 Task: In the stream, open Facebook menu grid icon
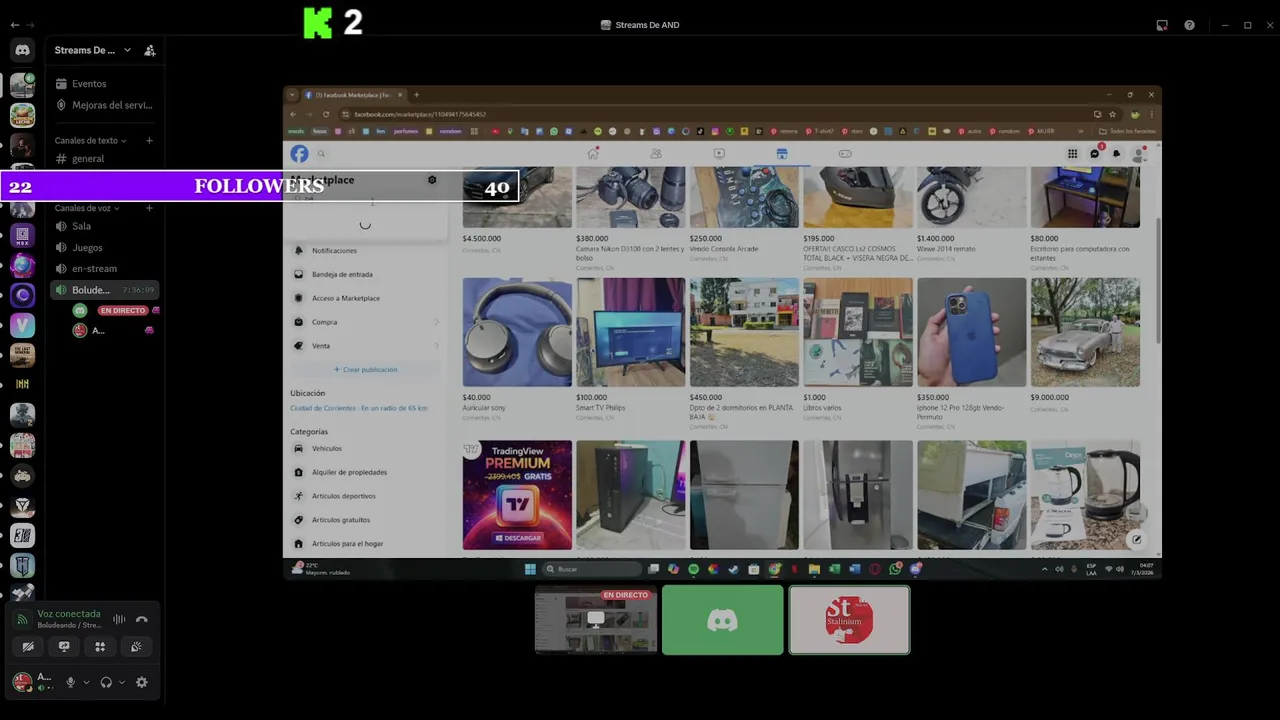[1072, 153]
